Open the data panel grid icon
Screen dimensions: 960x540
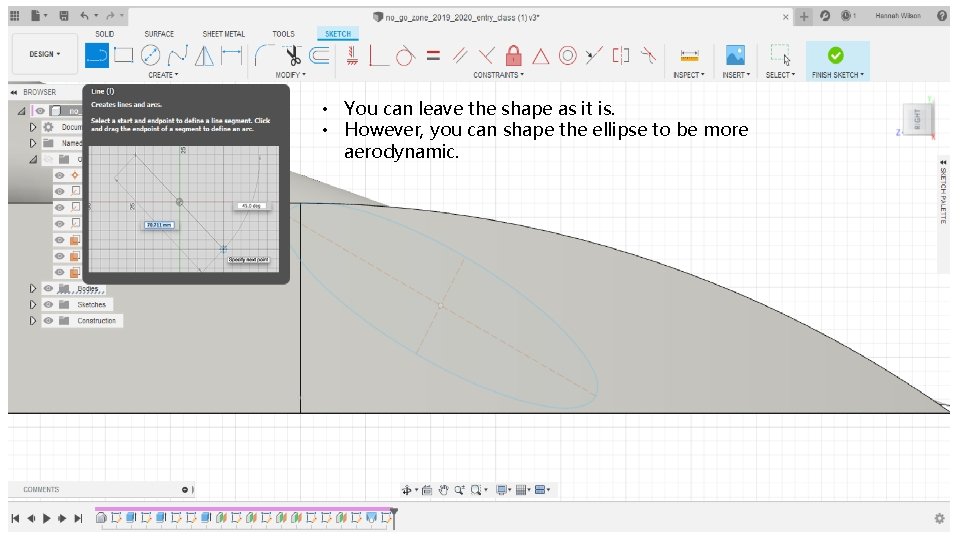15,16
